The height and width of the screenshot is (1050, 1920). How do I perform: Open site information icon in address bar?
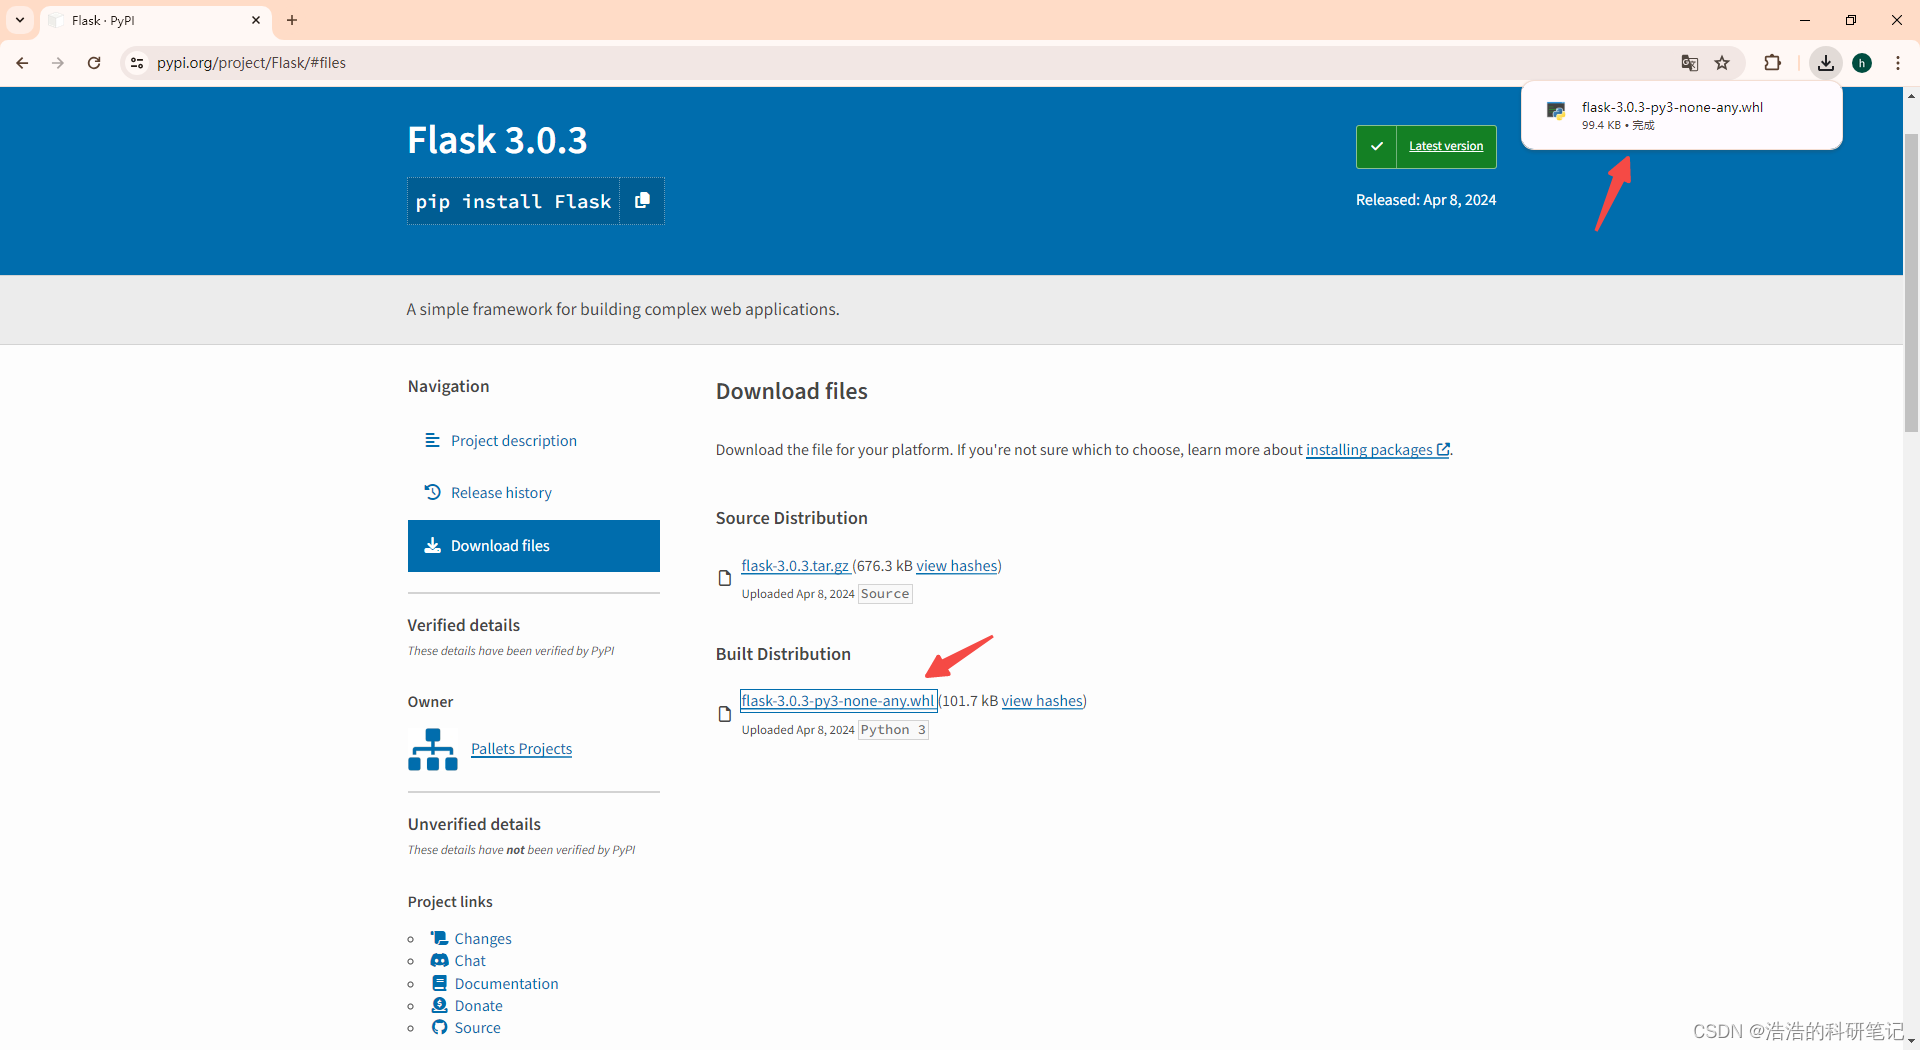[x=137, y=63]
